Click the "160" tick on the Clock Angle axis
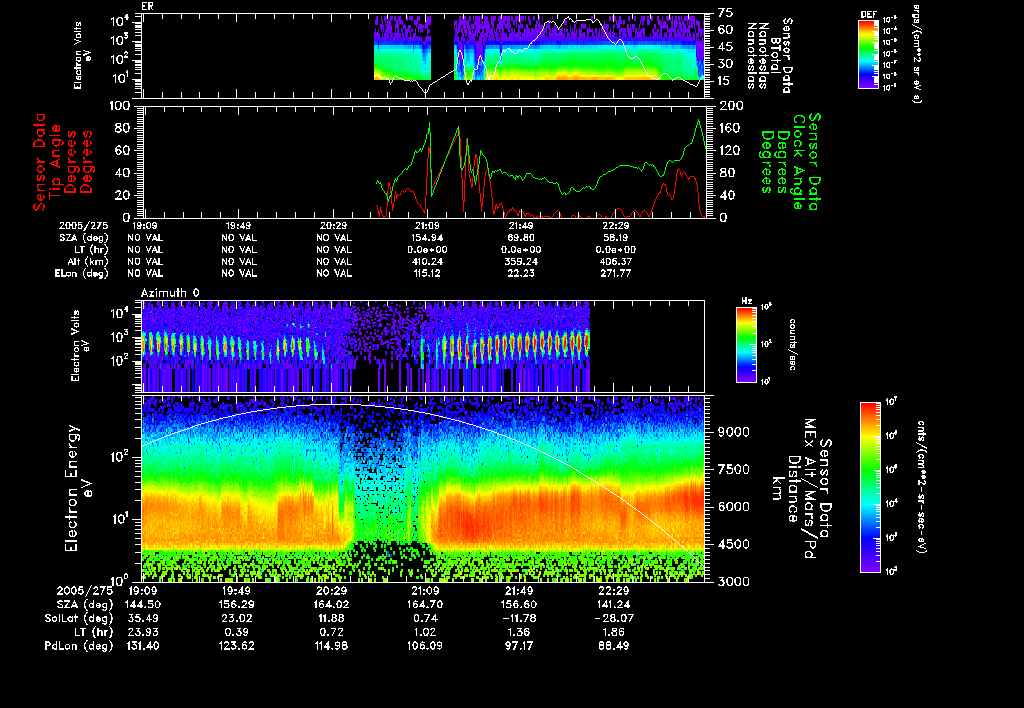The image size is (1024, 708). pyautogui.click(x=729, y=128)
